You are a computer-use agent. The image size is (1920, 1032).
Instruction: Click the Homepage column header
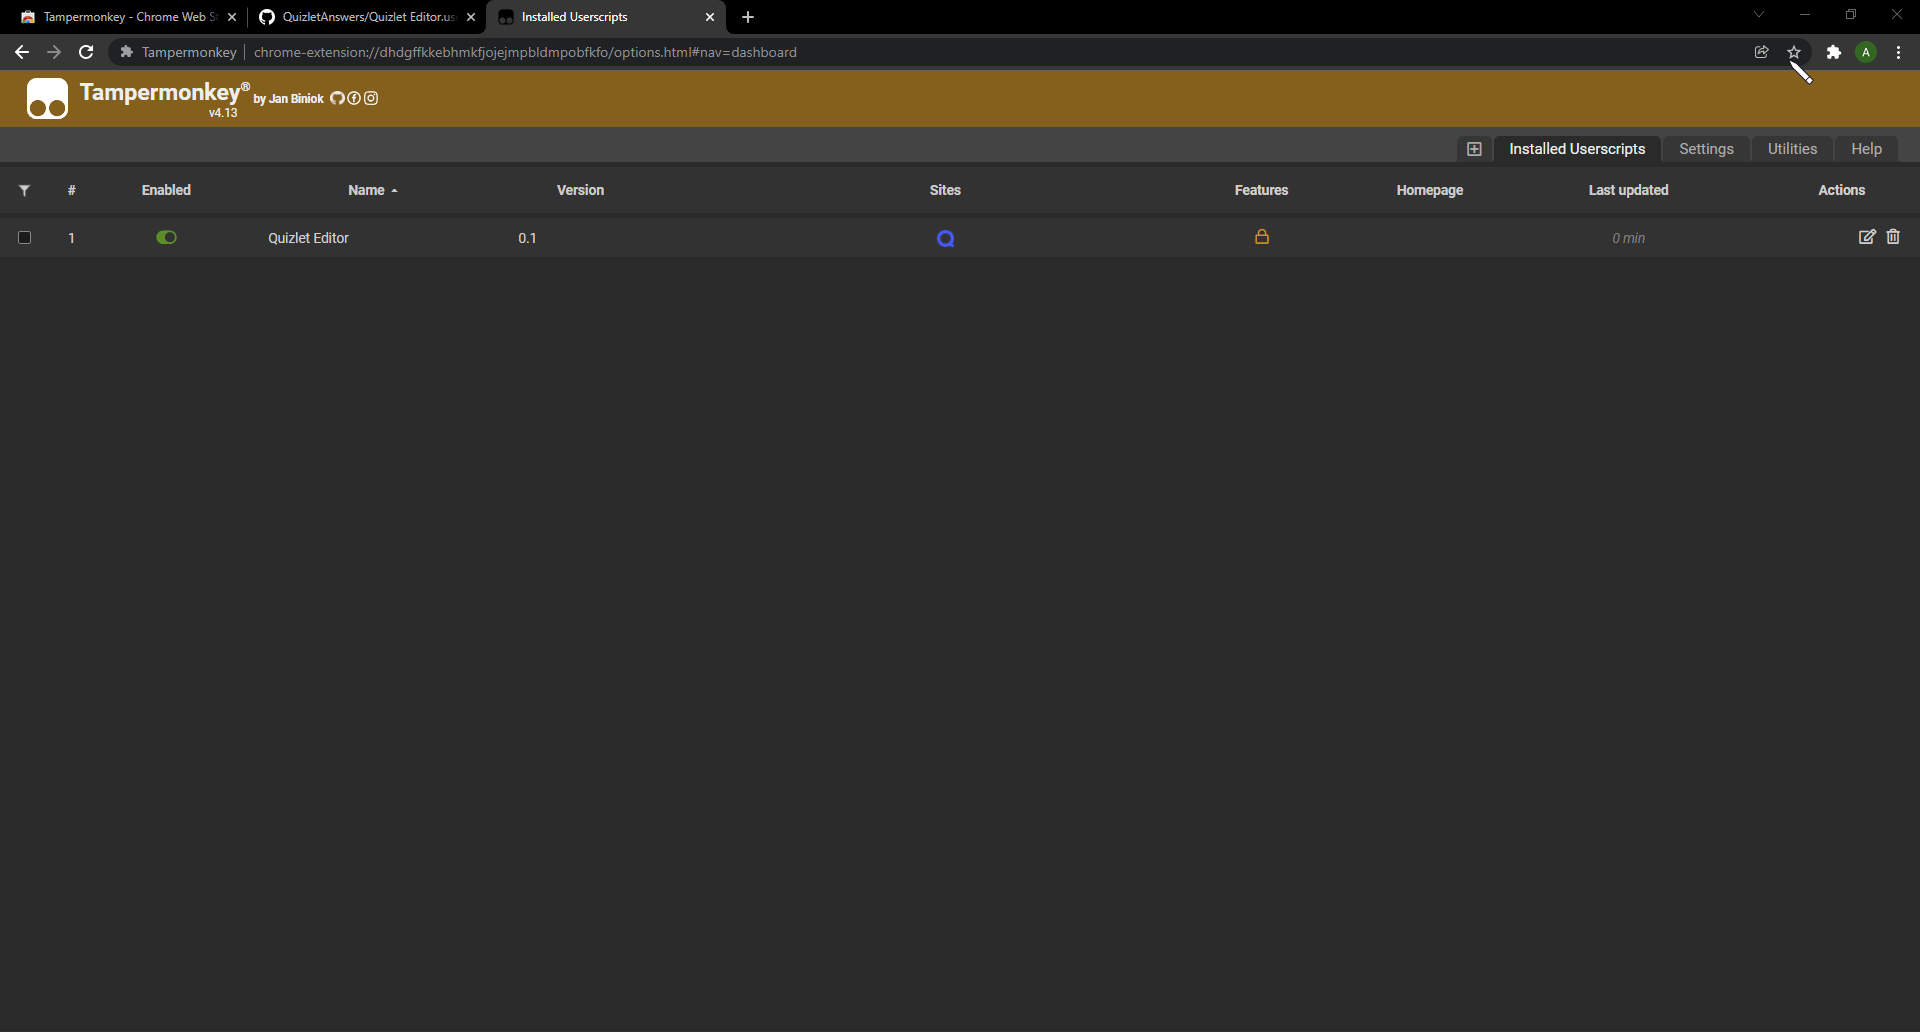click(x=1429, y=190)
